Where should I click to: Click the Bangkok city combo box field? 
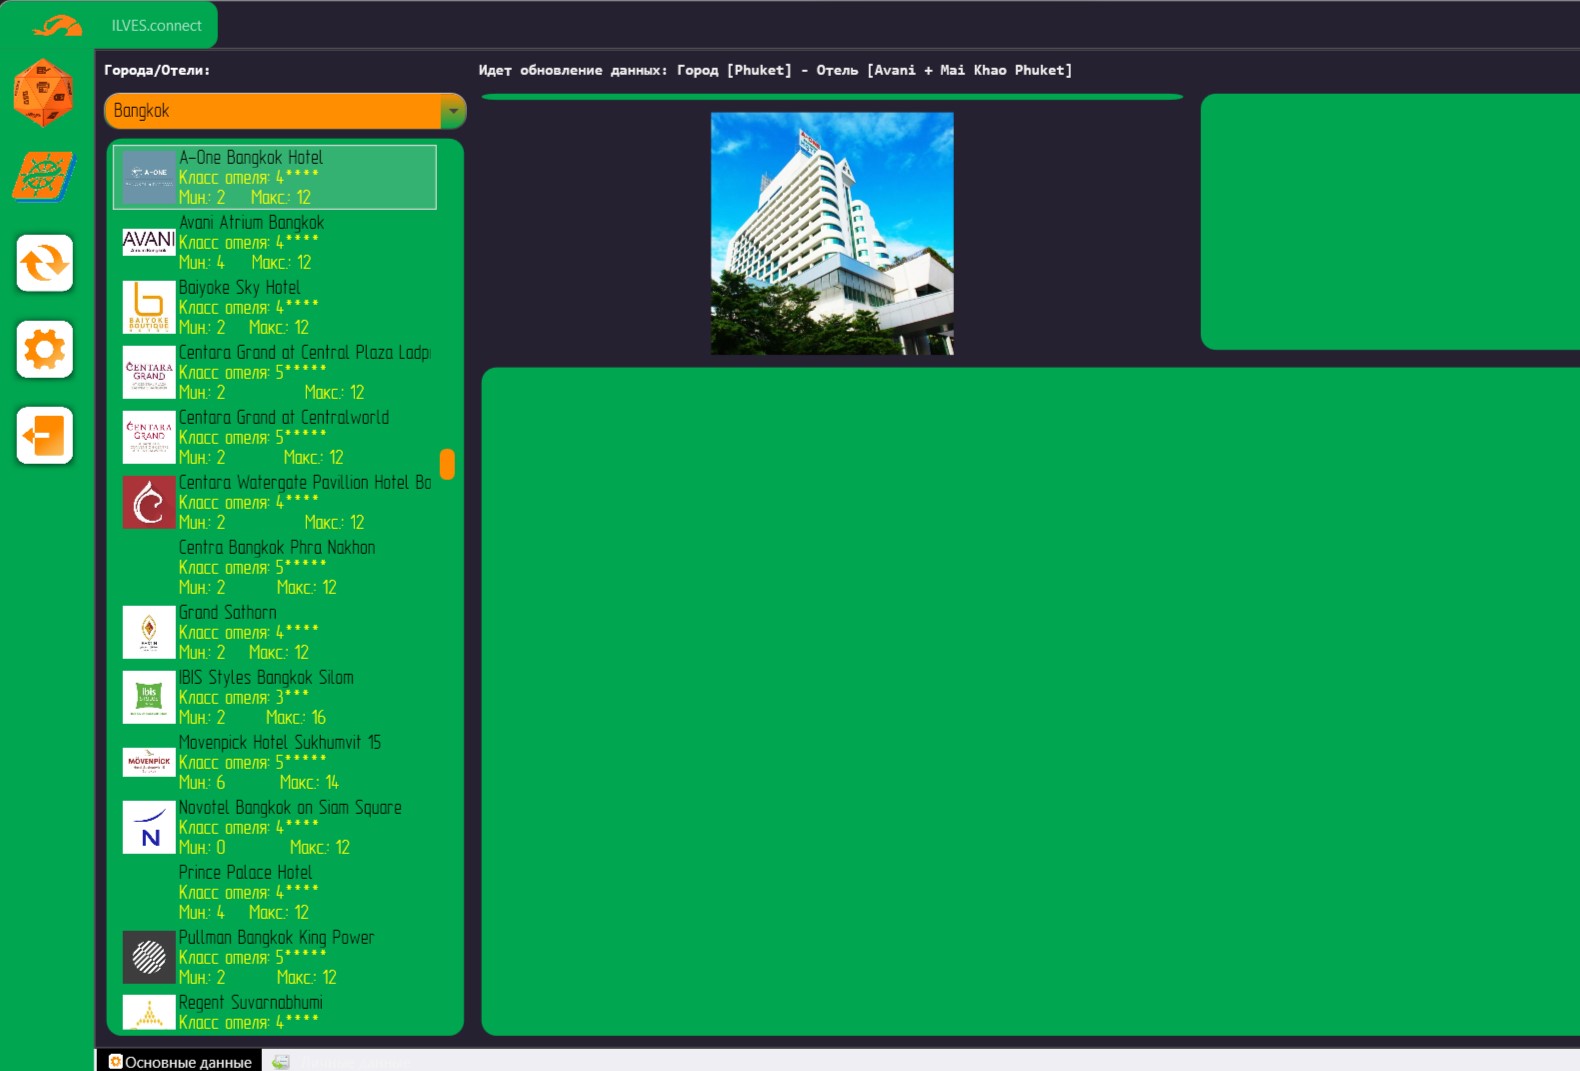pos(272,111)
